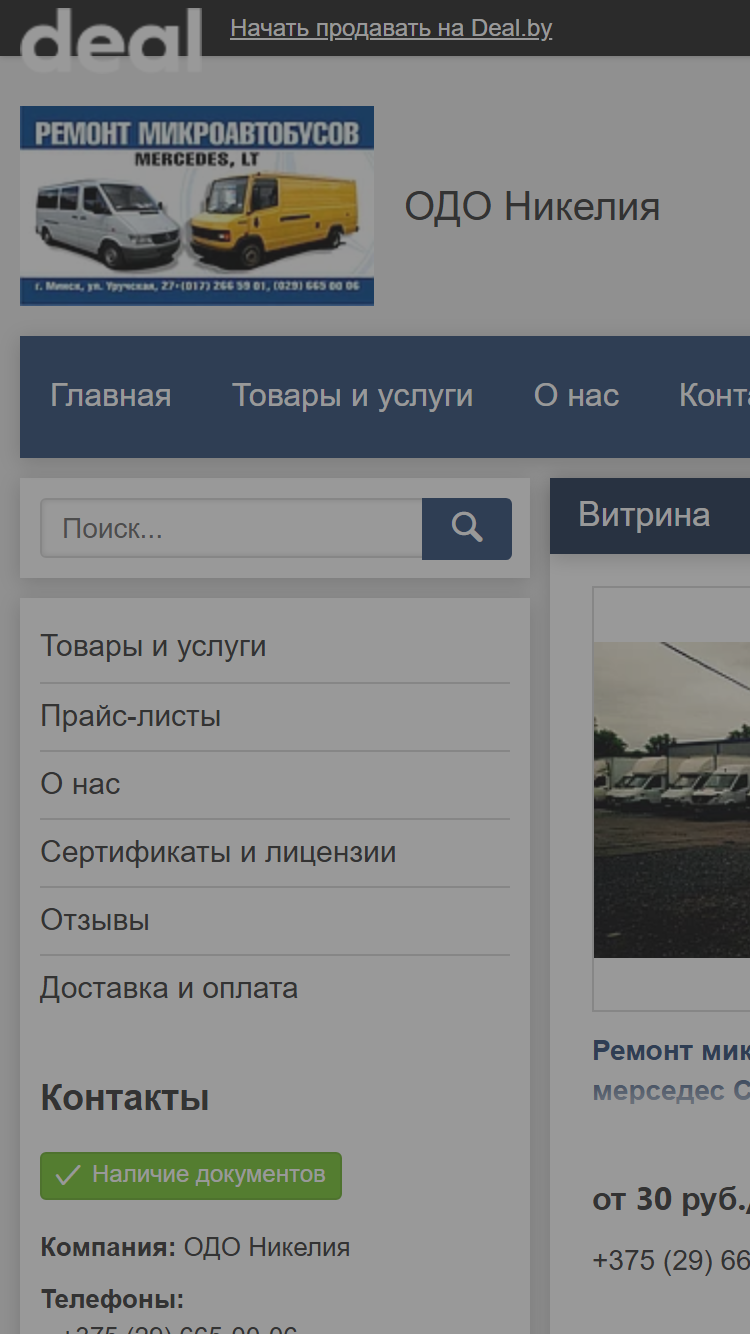
Task: Click the 'Контакты' heading in the sidebar
Action: pos(125,1098)
